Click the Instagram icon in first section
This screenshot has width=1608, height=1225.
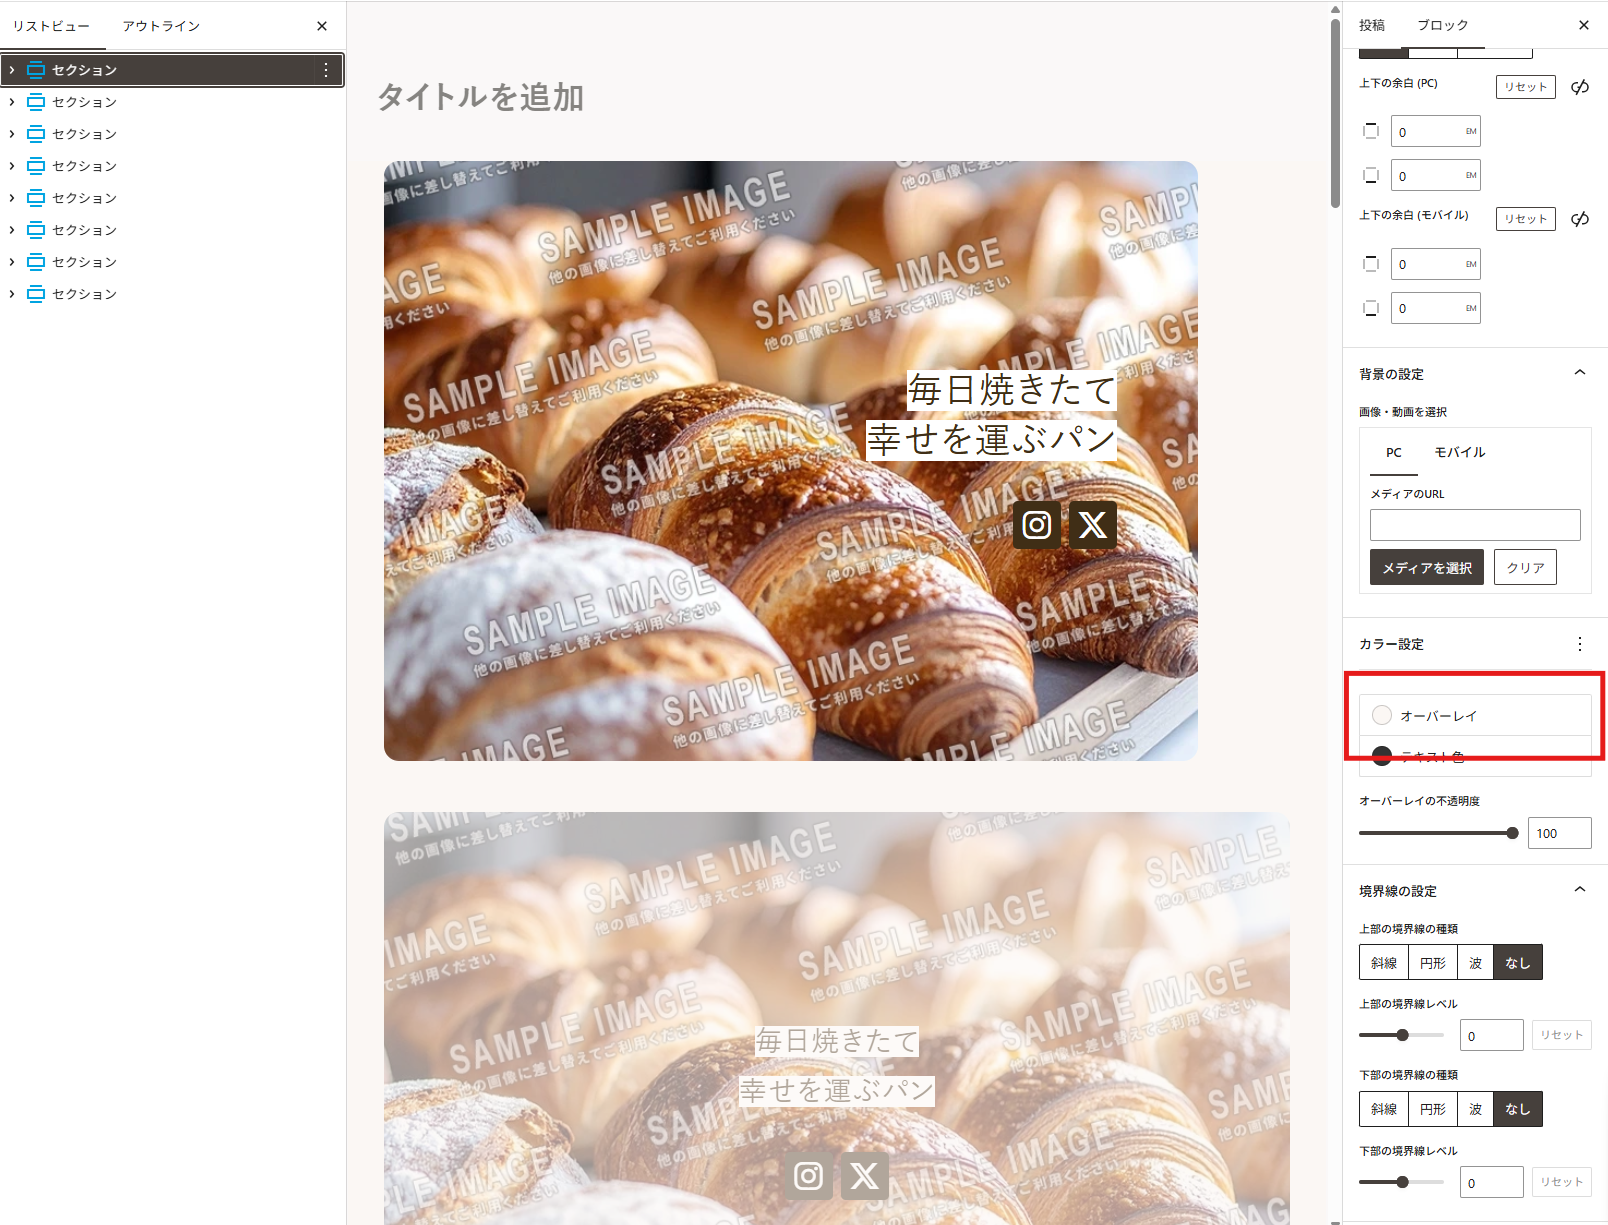1037,525
